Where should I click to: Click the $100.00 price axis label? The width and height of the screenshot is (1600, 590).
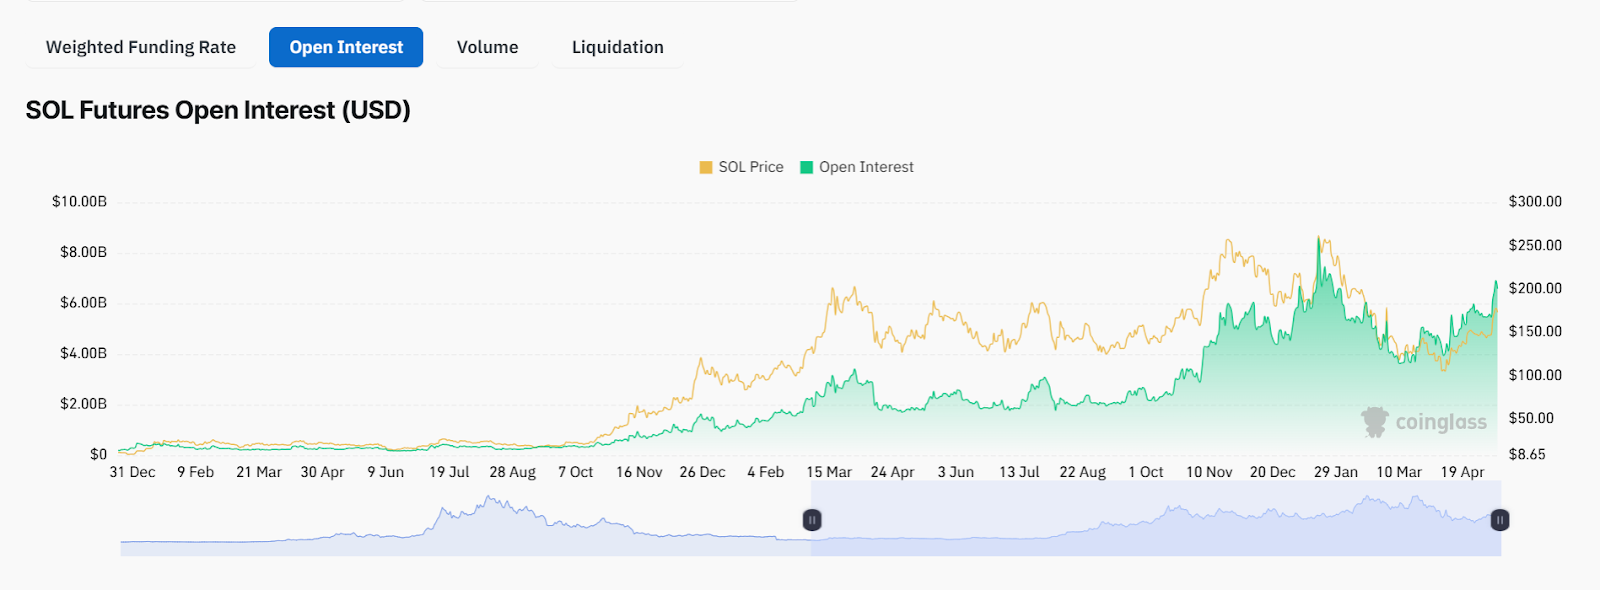tap(1535, 375)
